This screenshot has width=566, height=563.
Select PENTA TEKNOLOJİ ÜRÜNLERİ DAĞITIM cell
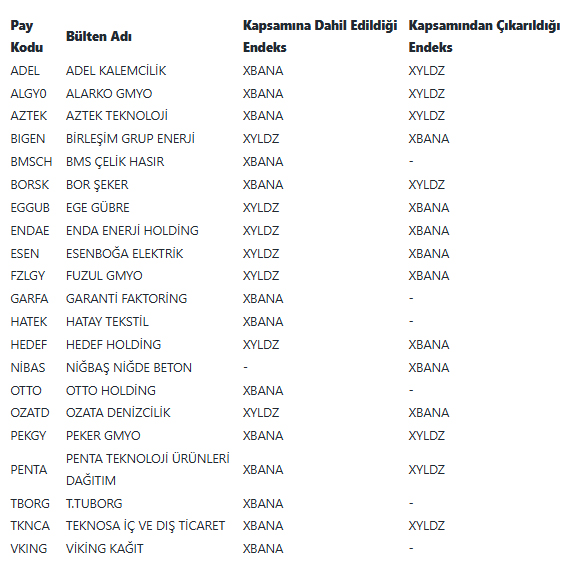click(148, 470)
